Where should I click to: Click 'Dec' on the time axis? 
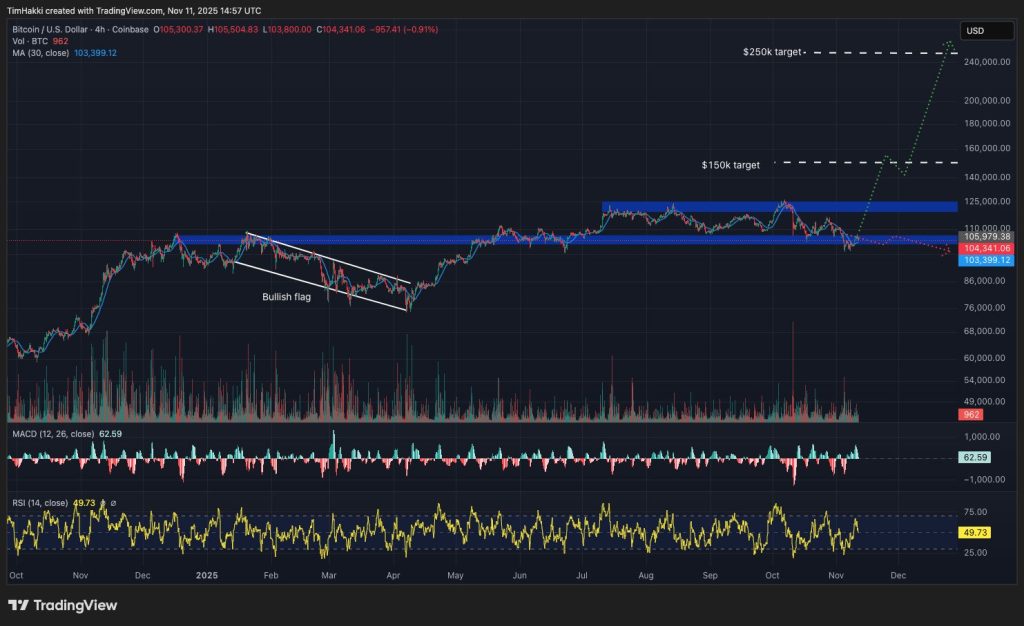pos(898,576)
